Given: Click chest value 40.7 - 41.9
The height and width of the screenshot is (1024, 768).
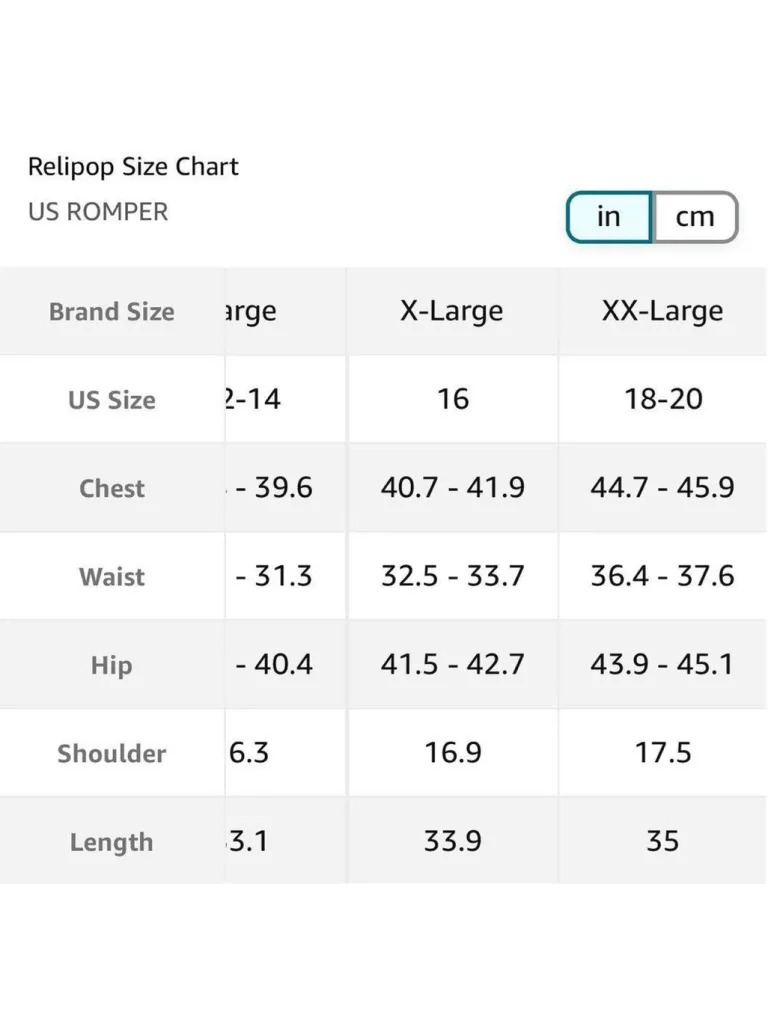Looking at the screenshot, I should tap(453, 487).
